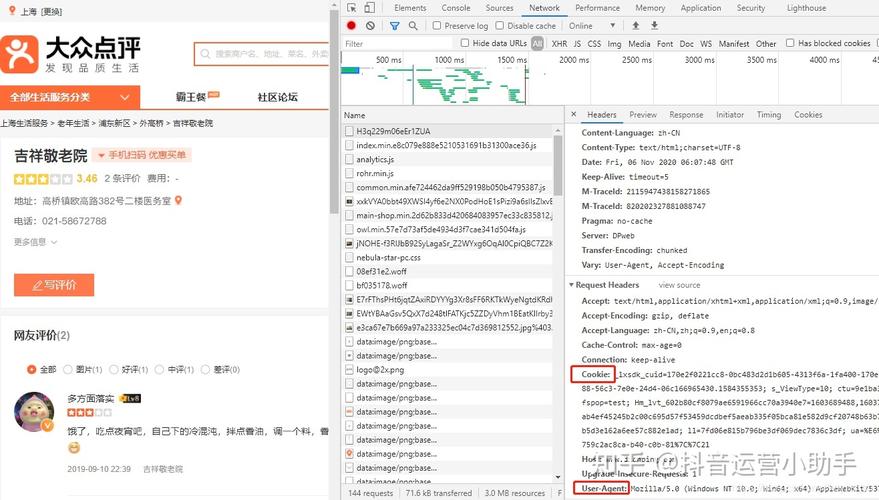Open the 社区论坛 link
The image size is (879, 500).
[x=277, y=97]
